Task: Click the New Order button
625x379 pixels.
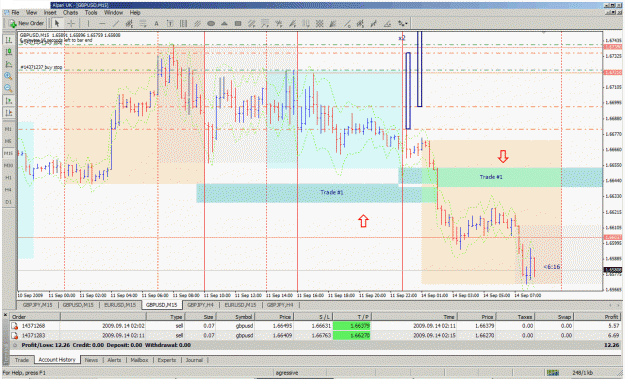Action: [26, 24]
